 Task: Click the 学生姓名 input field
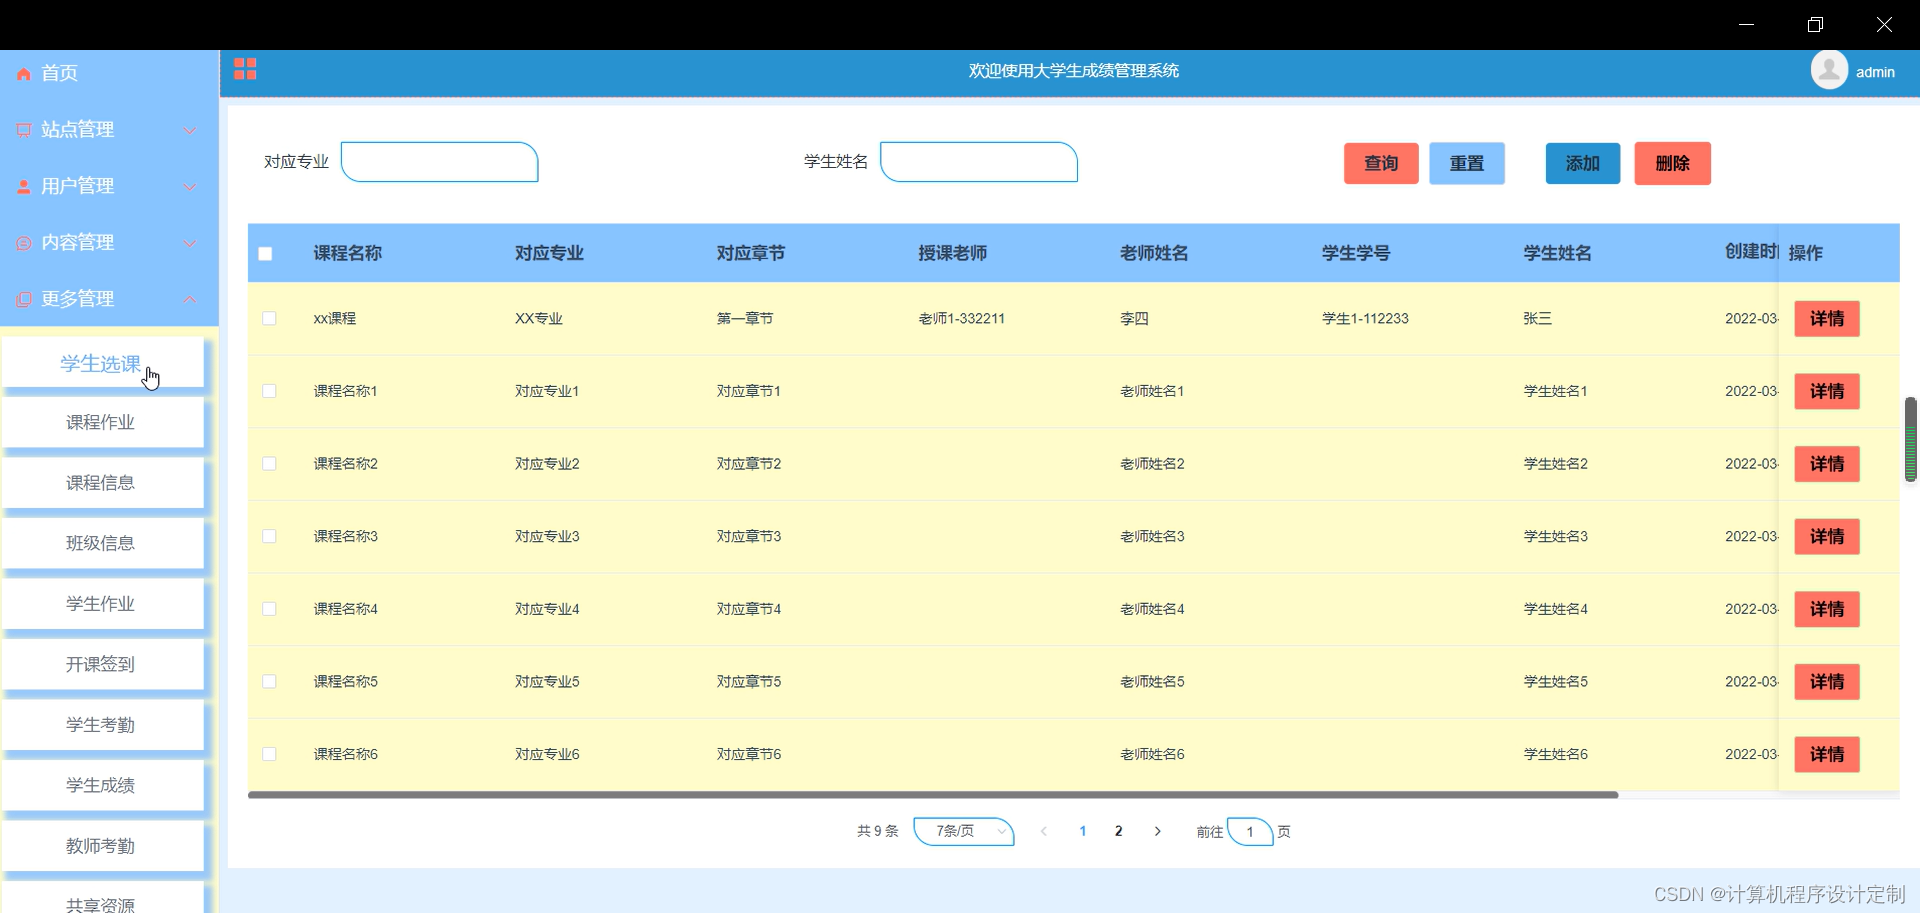click(x=977, y=162)
